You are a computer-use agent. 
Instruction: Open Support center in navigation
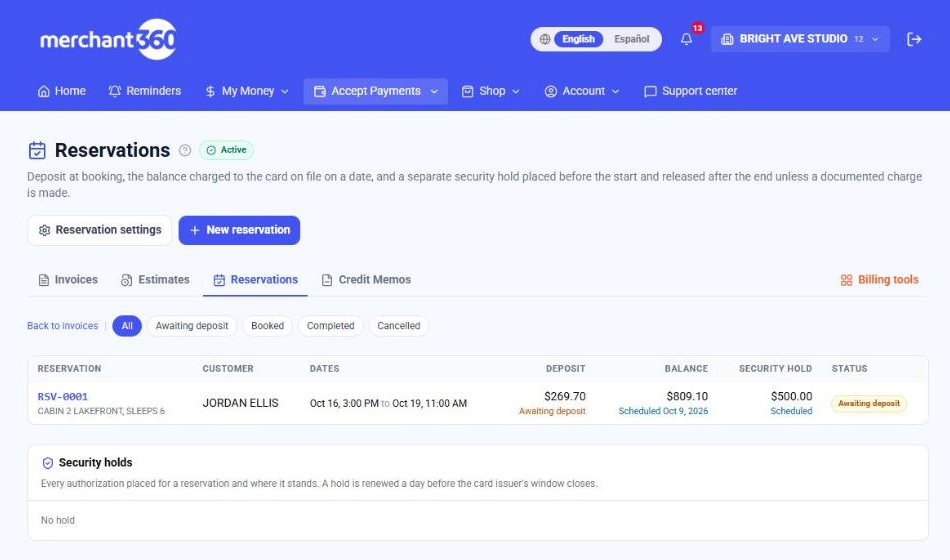(x=691, y=92)
